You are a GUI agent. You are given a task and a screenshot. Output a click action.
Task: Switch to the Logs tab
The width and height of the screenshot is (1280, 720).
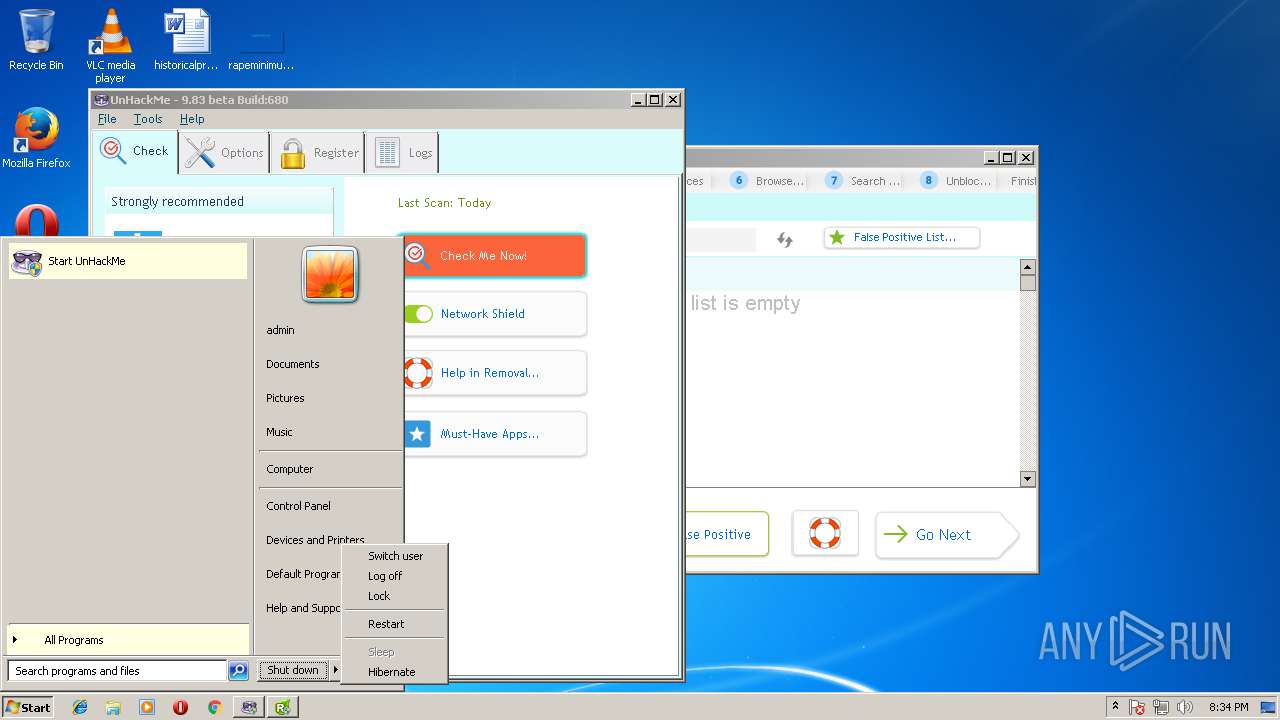(403, 153)
